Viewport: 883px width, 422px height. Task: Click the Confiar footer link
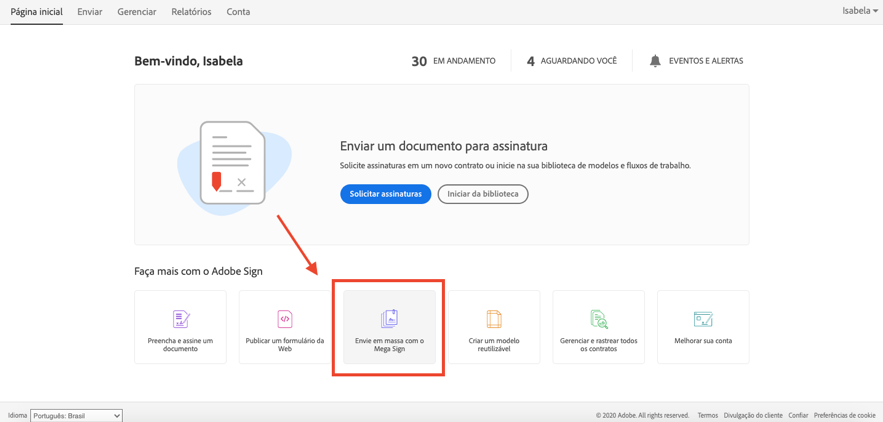pyautogui.click(x=799, y=415)
